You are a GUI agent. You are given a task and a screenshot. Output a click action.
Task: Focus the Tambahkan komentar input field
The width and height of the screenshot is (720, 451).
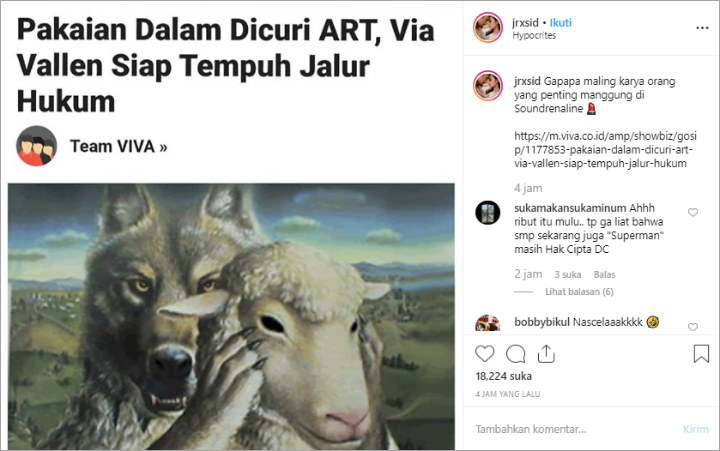pos(574,429)
